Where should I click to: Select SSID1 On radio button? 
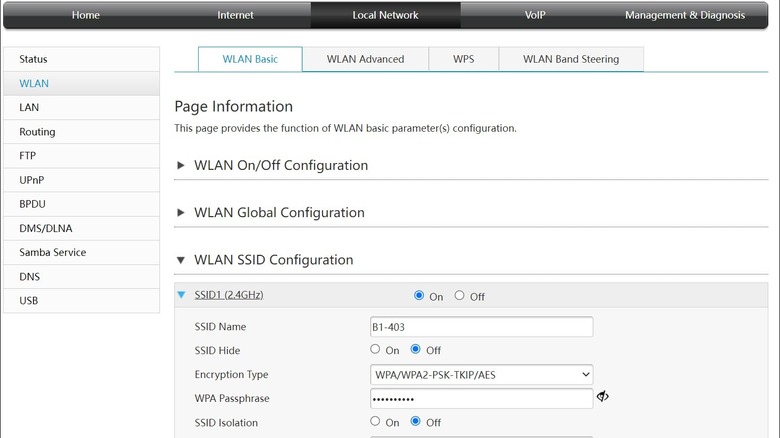(x=418, y=295)
